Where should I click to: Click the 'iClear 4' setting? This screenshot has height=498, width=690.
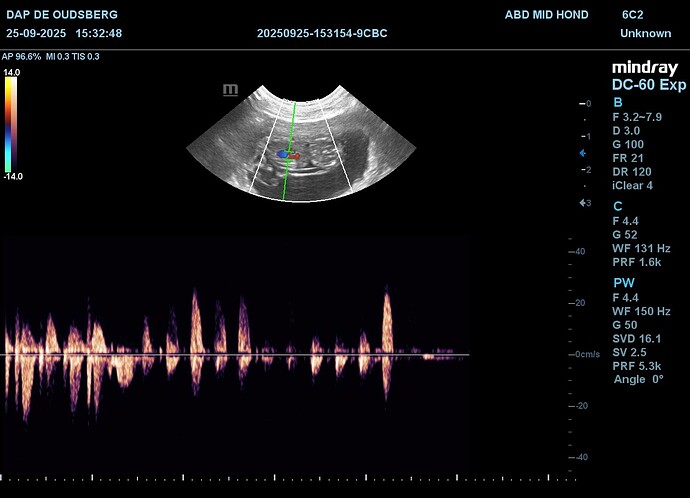click(x=633, y=185)
